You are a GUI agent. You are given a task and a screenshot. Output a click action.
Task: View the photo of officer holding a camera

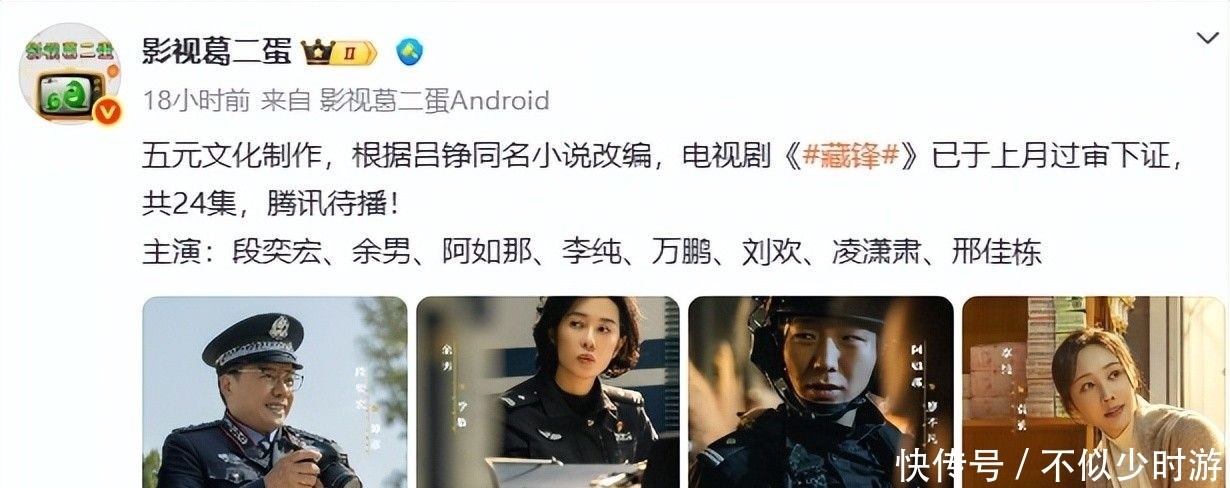click(275, 392)
